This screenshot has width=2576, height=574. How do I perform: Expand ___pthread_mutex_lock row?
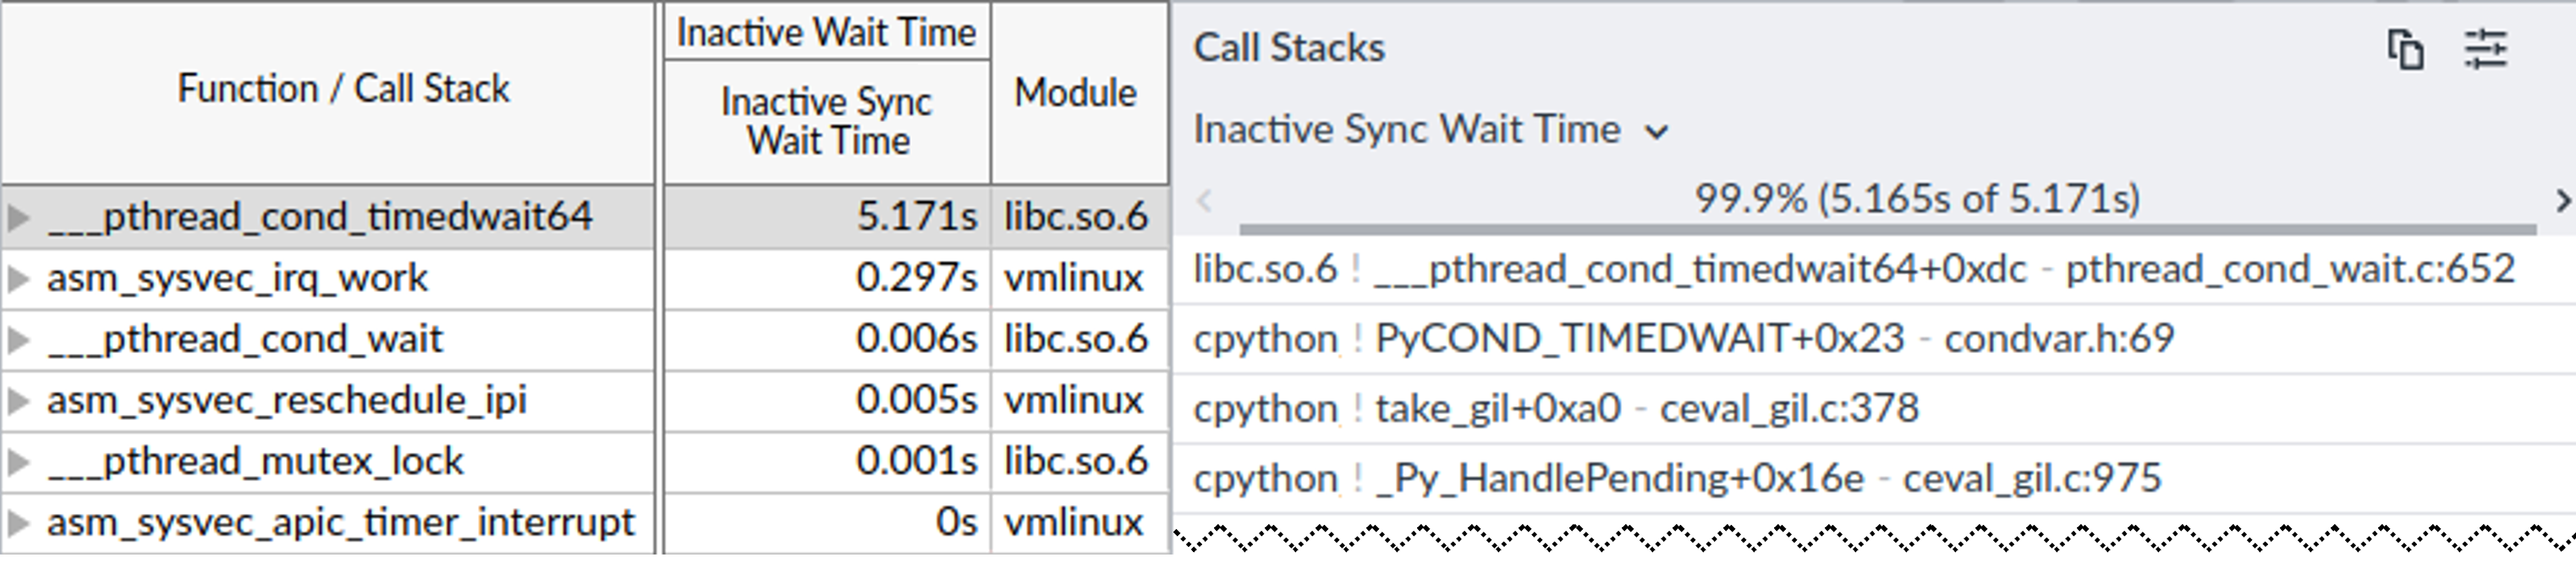point(18,462)
